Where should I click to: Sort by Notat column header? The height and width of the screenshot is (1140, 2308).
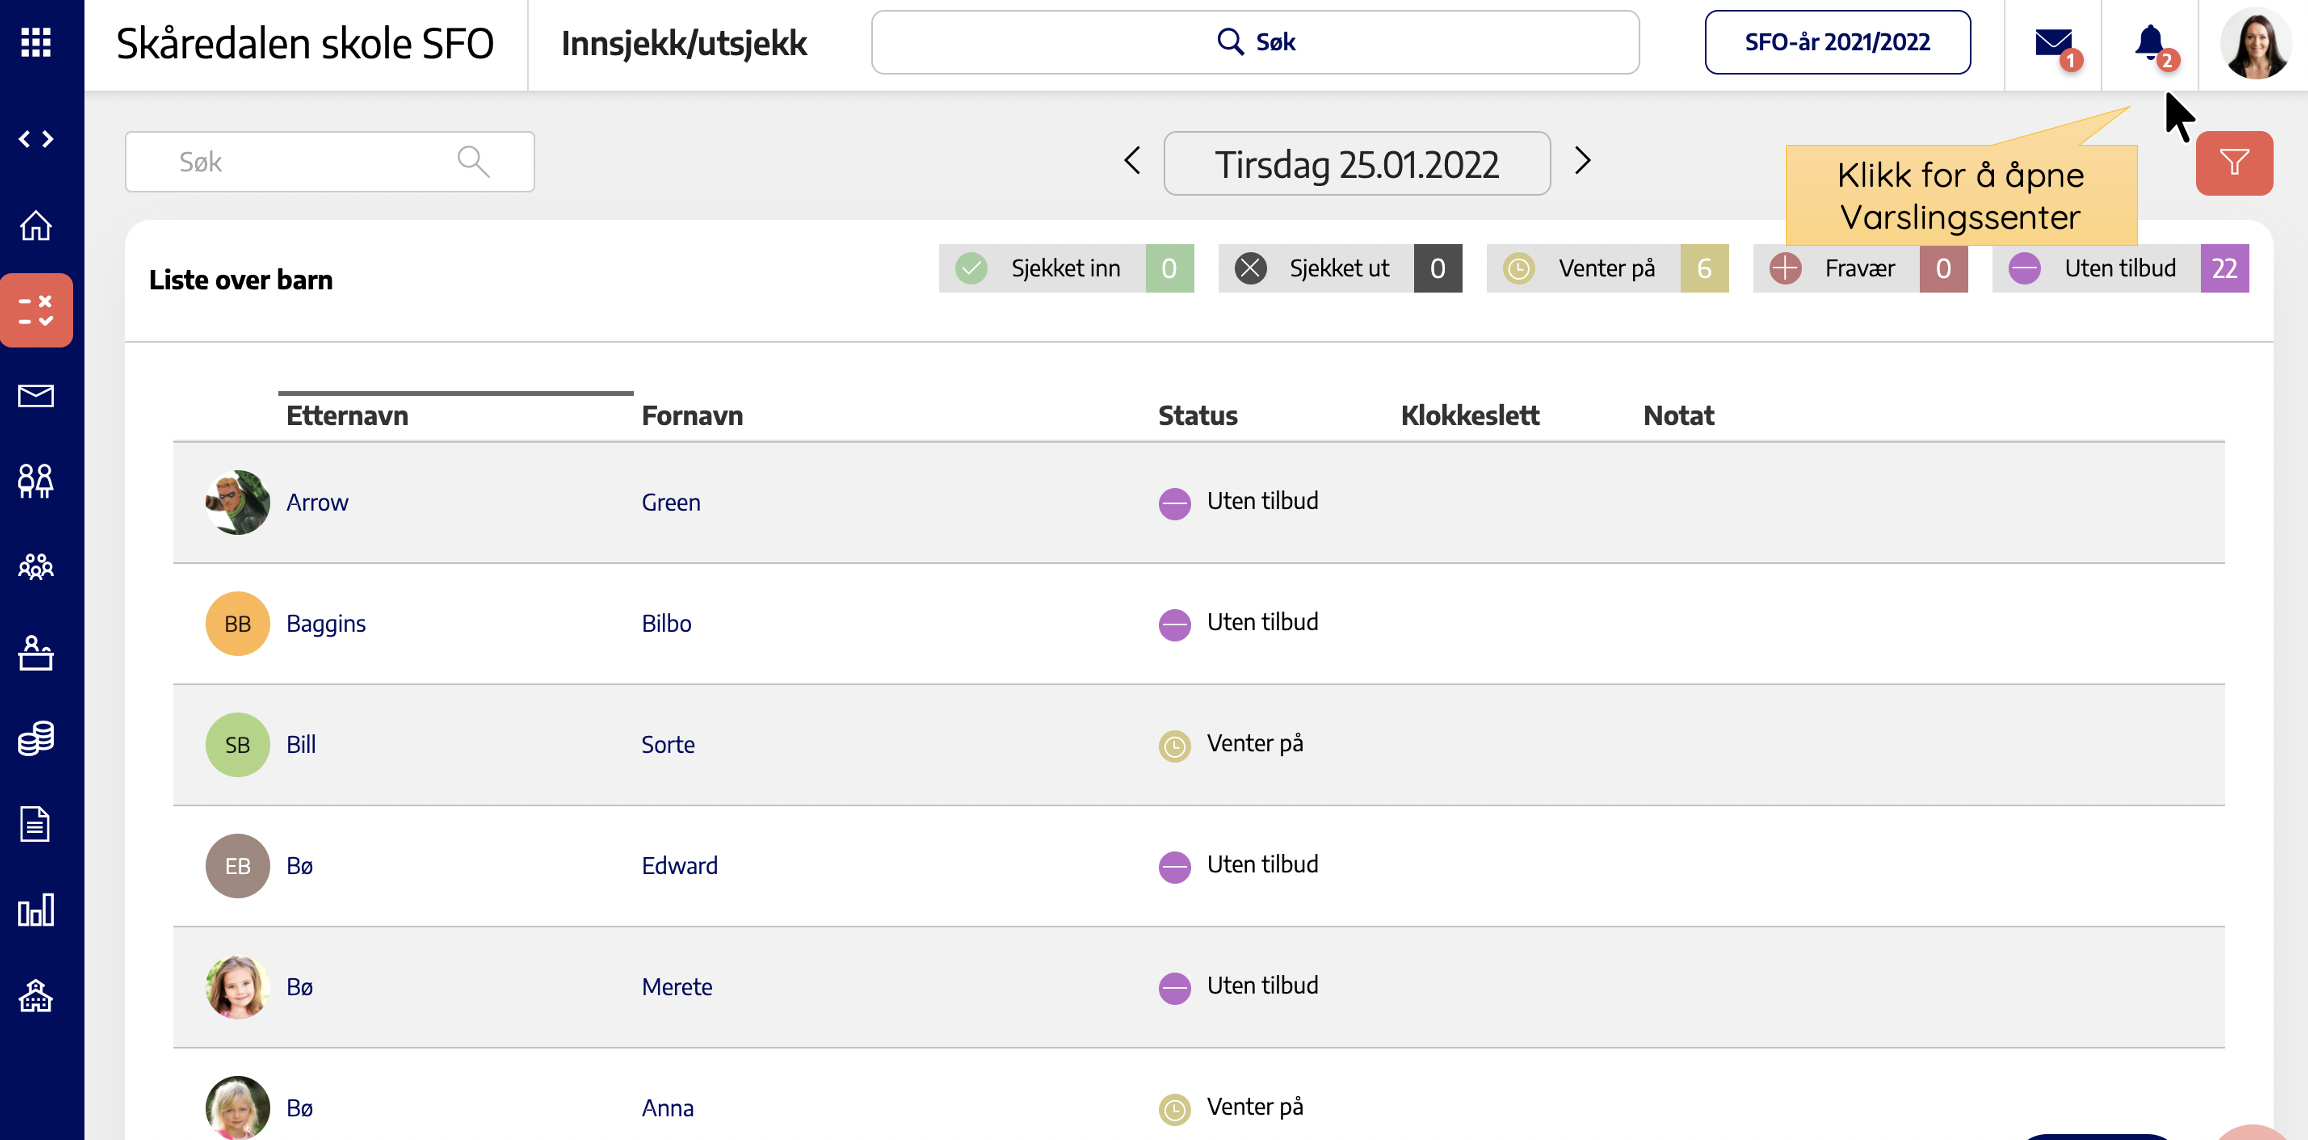click(x=1678, y=416)
